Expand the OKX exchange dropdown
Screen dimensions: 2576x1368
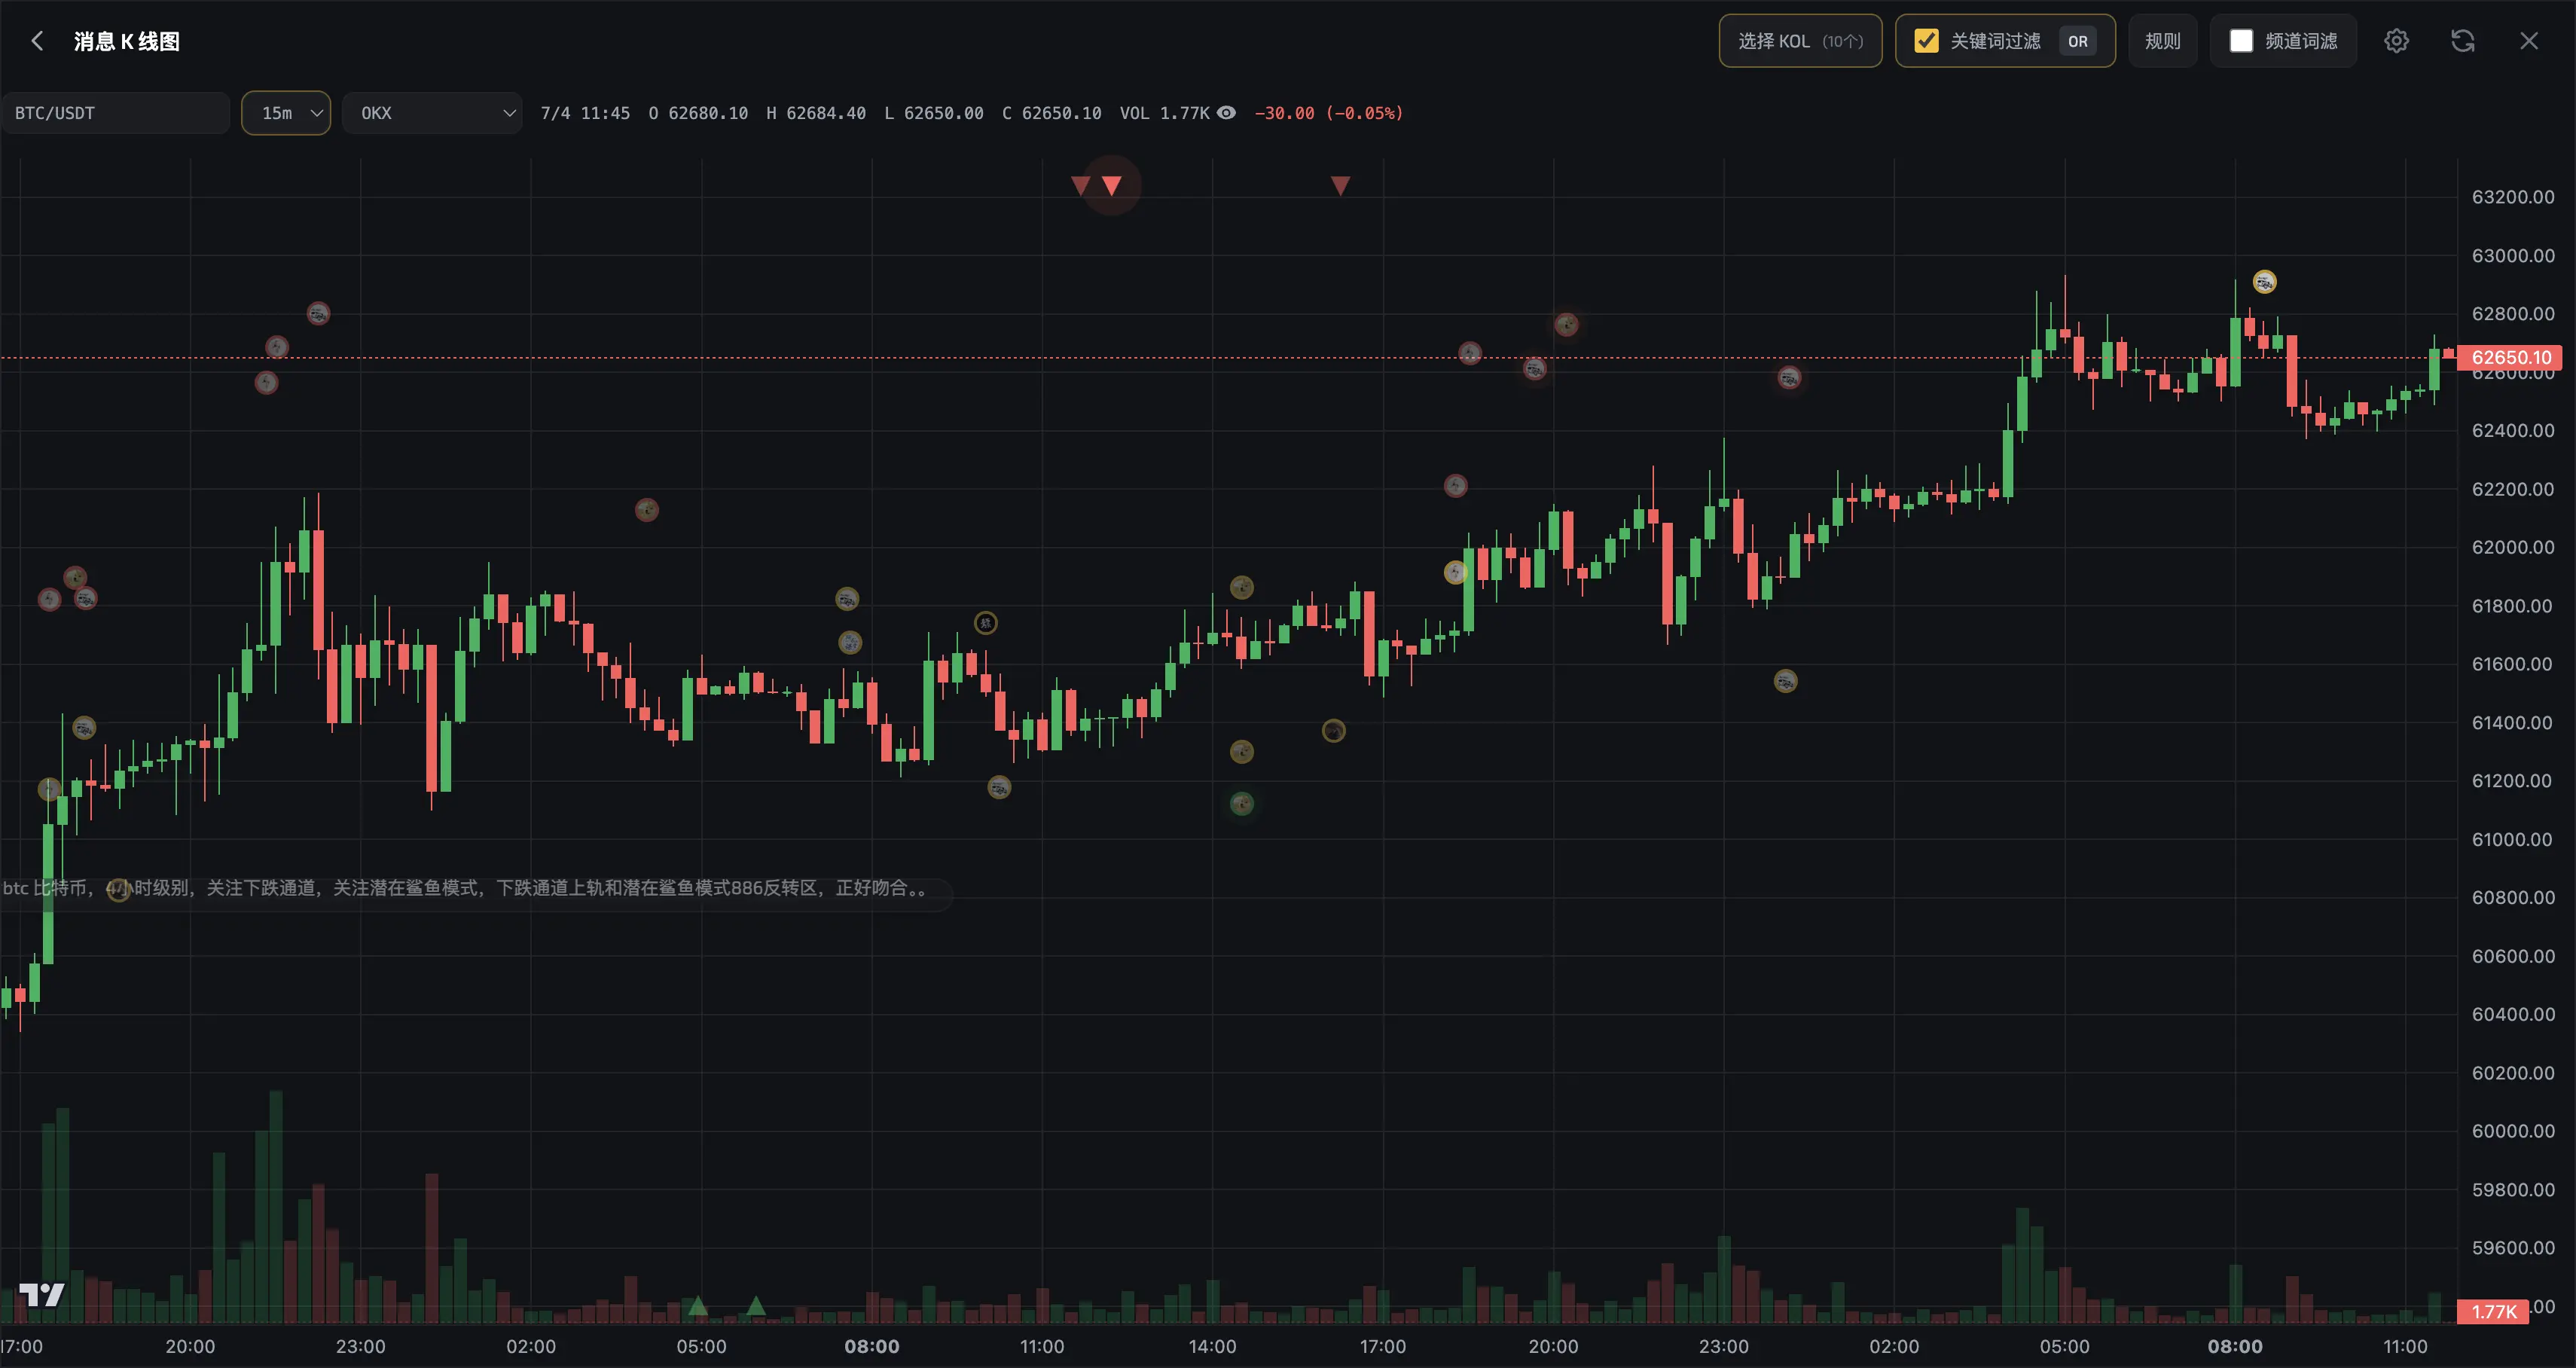pyautogui.click(x=432, y=113)
